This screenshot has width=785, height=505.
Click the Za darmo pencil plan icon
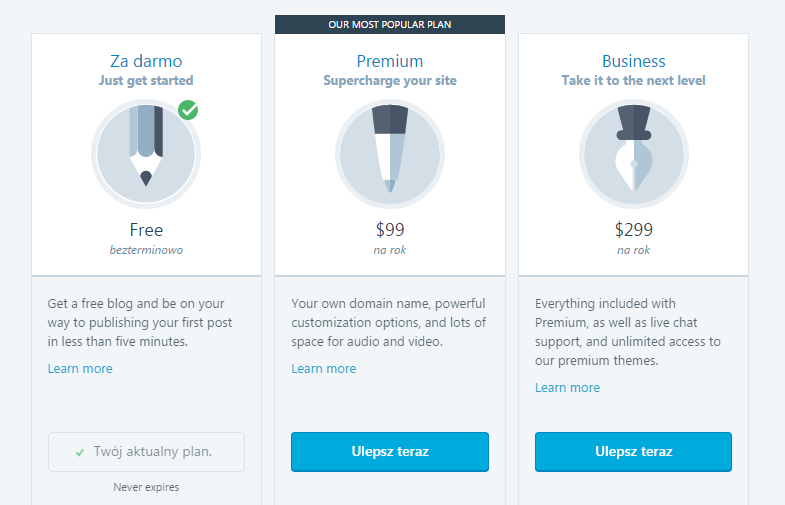click(x=146, y=154)
